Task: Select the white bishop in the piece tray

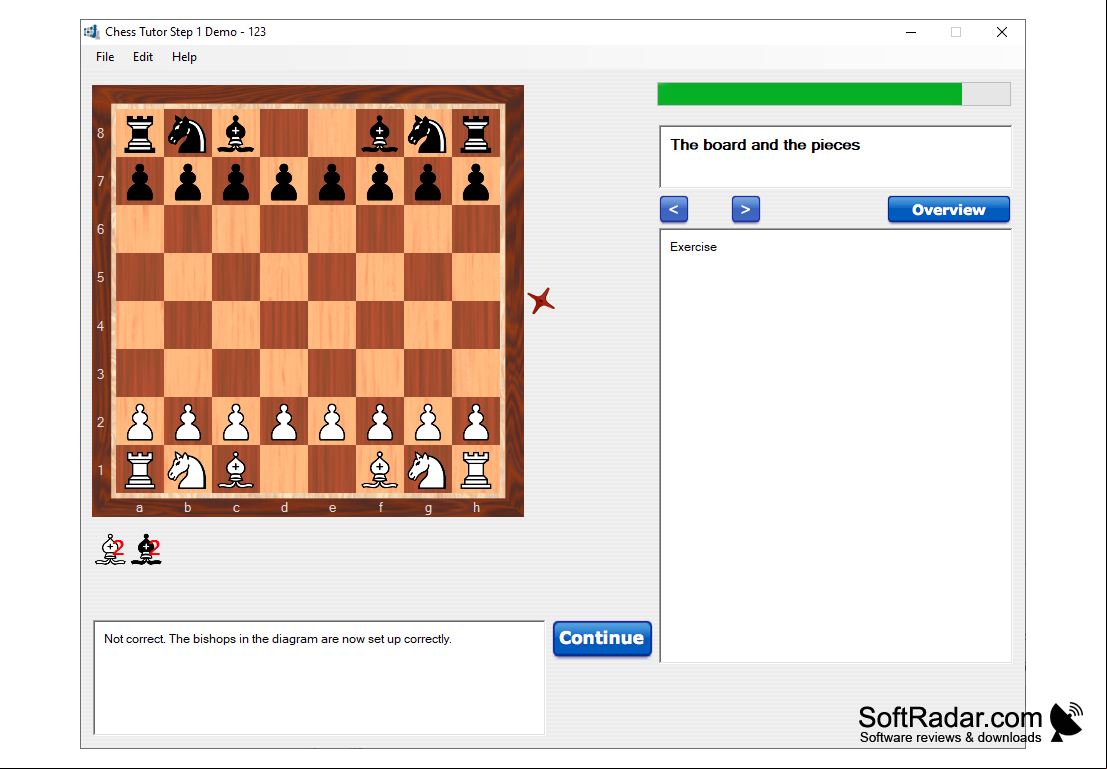Action: [x=109, y=549]
